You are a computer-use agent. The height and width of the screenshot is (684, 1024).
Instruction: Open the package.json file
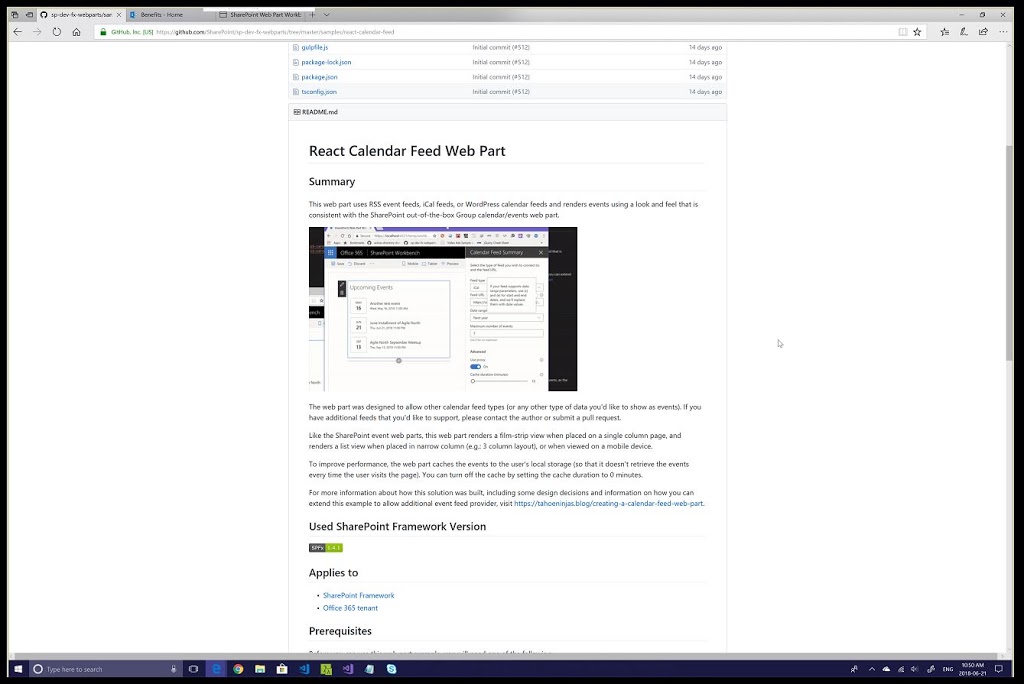[x=319, y=77]
